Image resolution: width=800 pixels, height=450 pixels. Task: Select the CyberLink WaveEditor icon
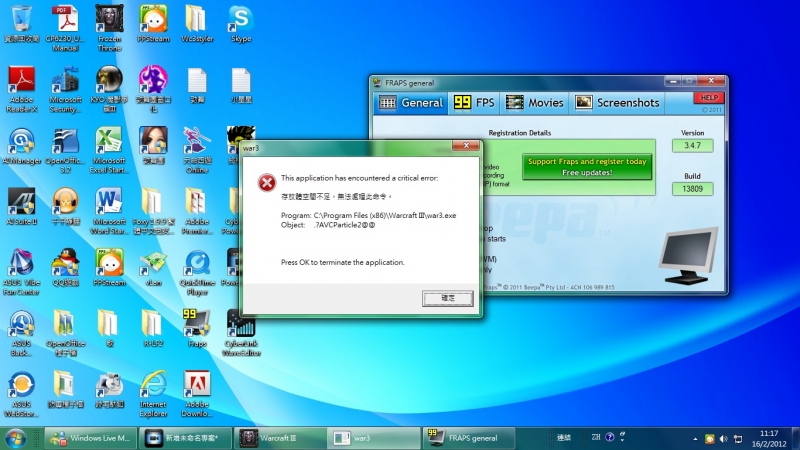(x=241, y=333)
